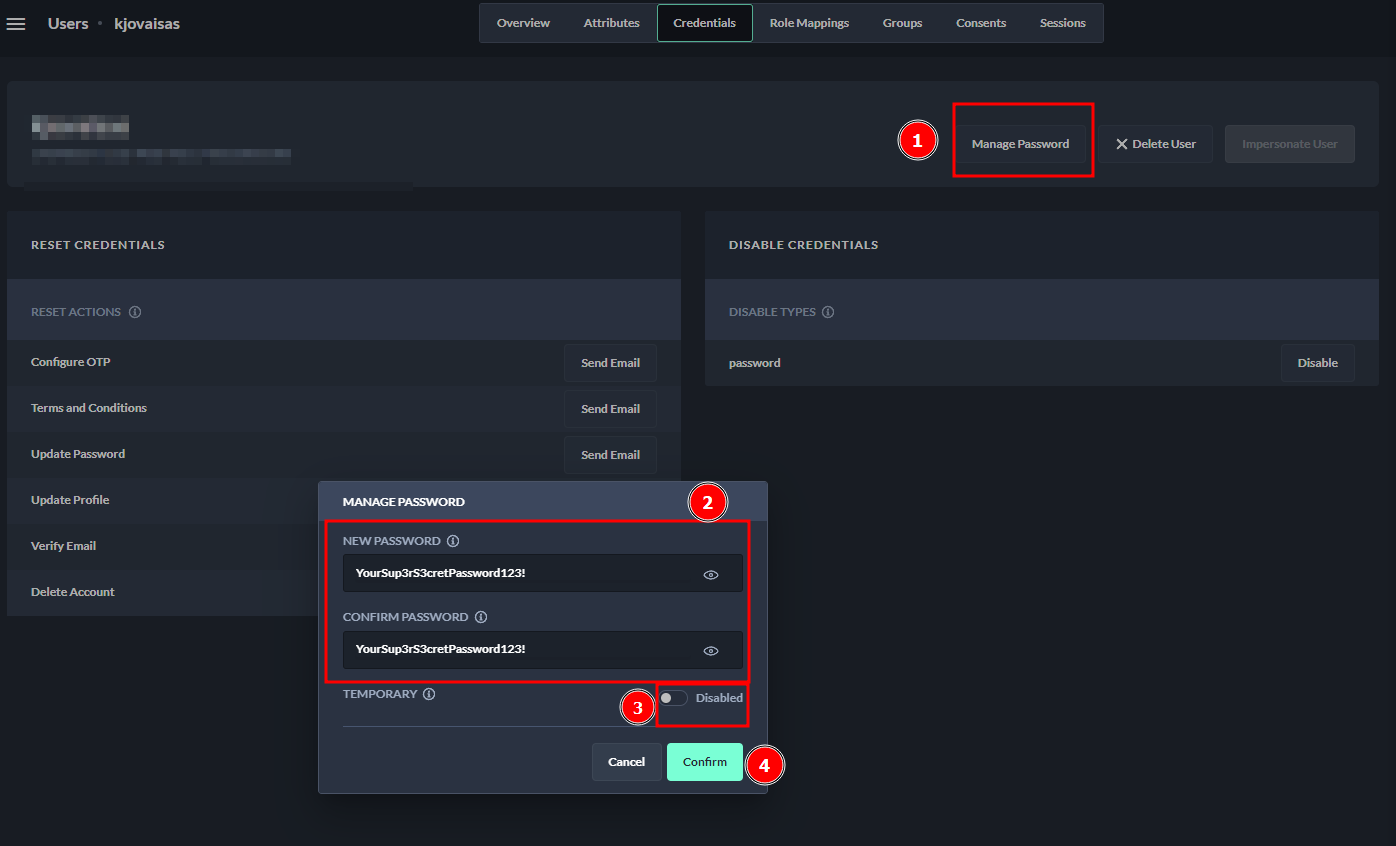
Task: Cancel the Manage Password dialog
Action: tap(626, 762)
